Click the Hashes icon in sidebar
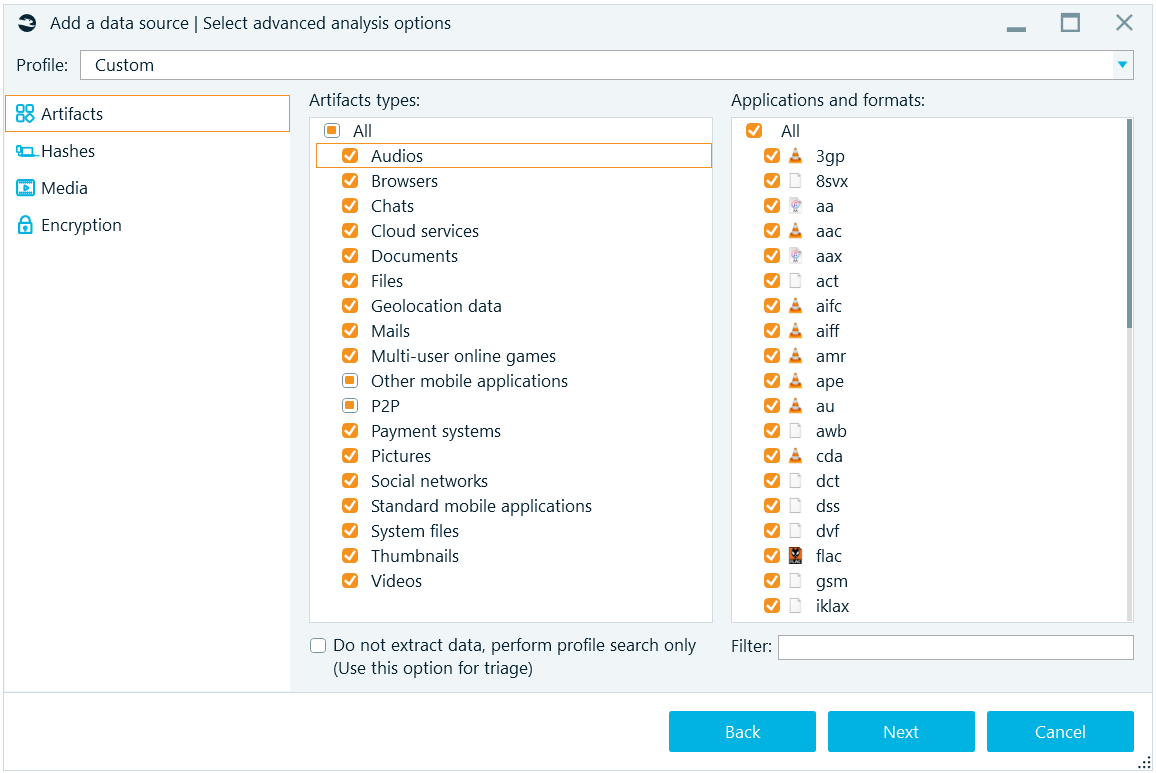1156x773 pixels. (x=25, y=151)
